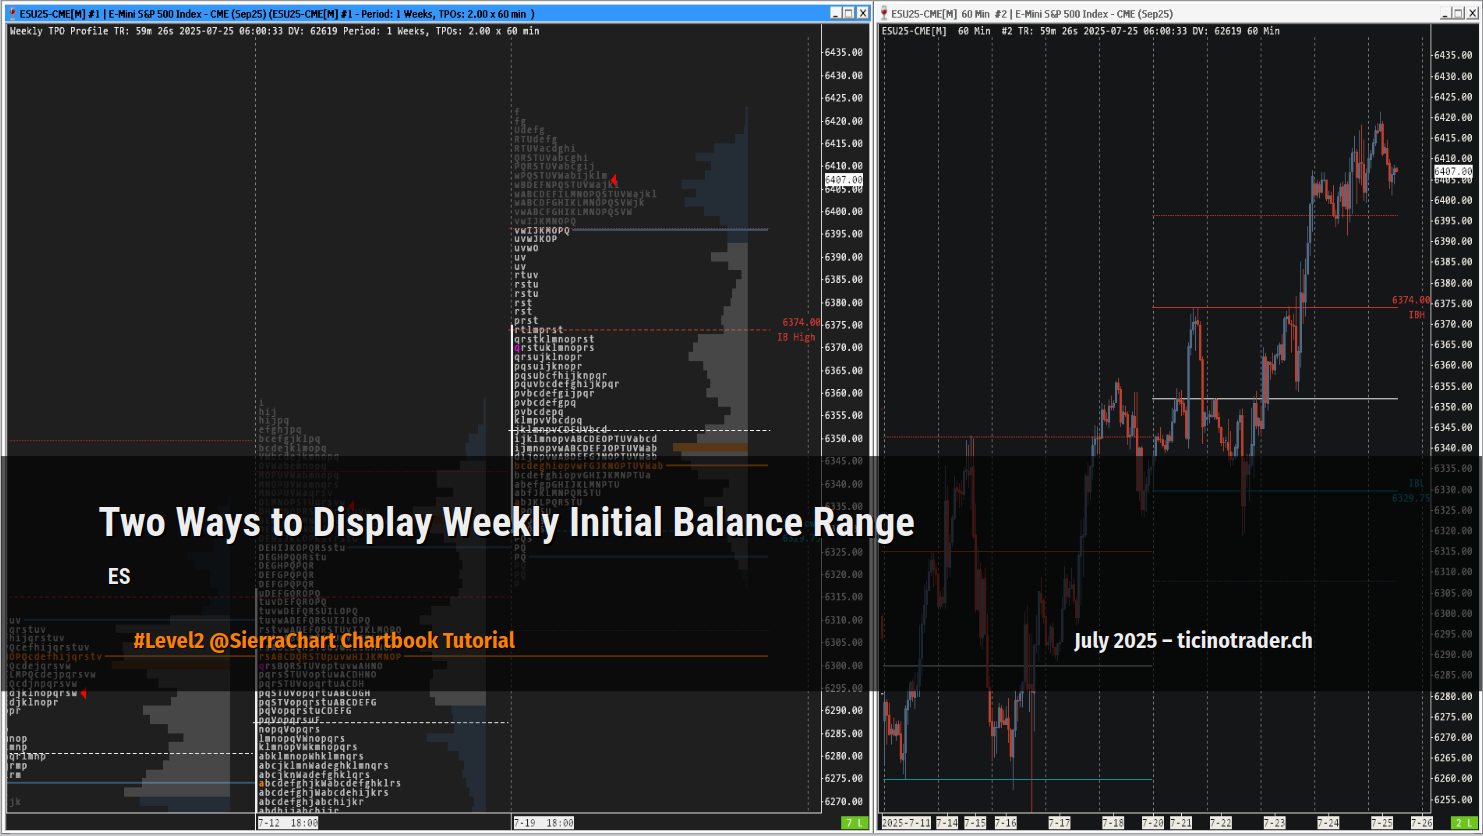
Task: Maximize the weekly TPO chart window
Action: coord(849,13)
